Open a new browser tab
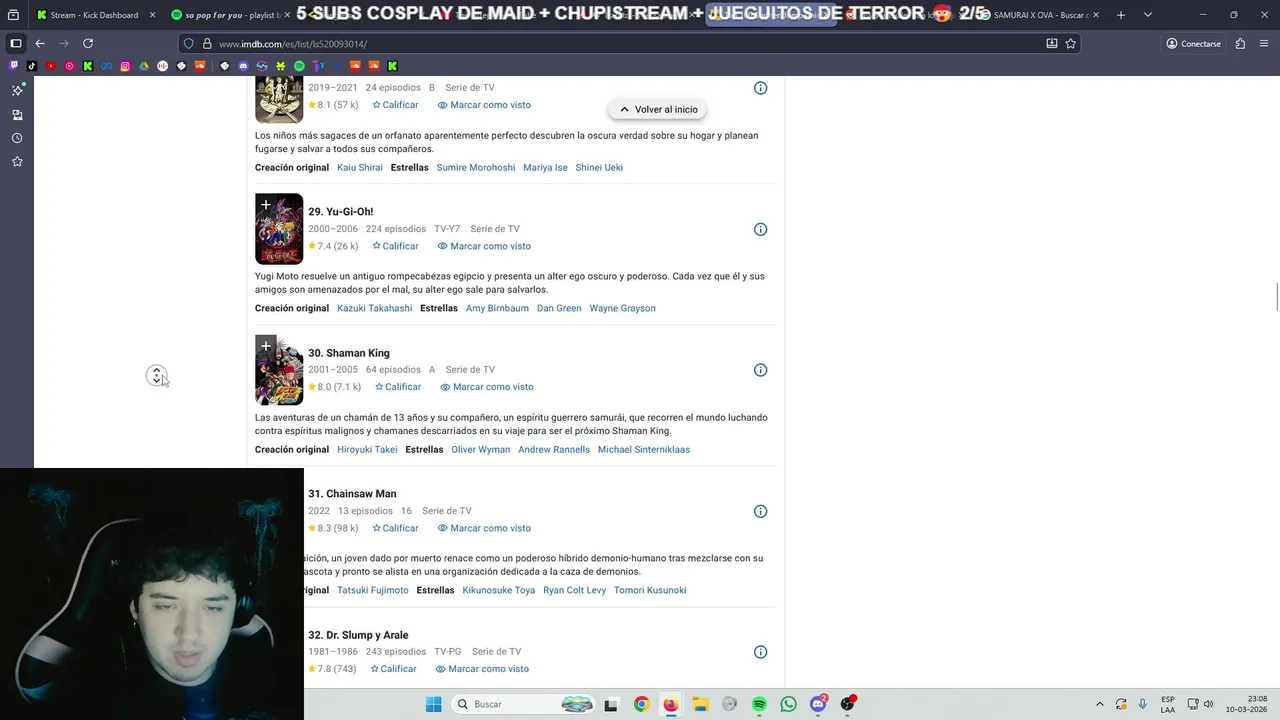The image size is (1280, 720). click(x=1120, y=15)
